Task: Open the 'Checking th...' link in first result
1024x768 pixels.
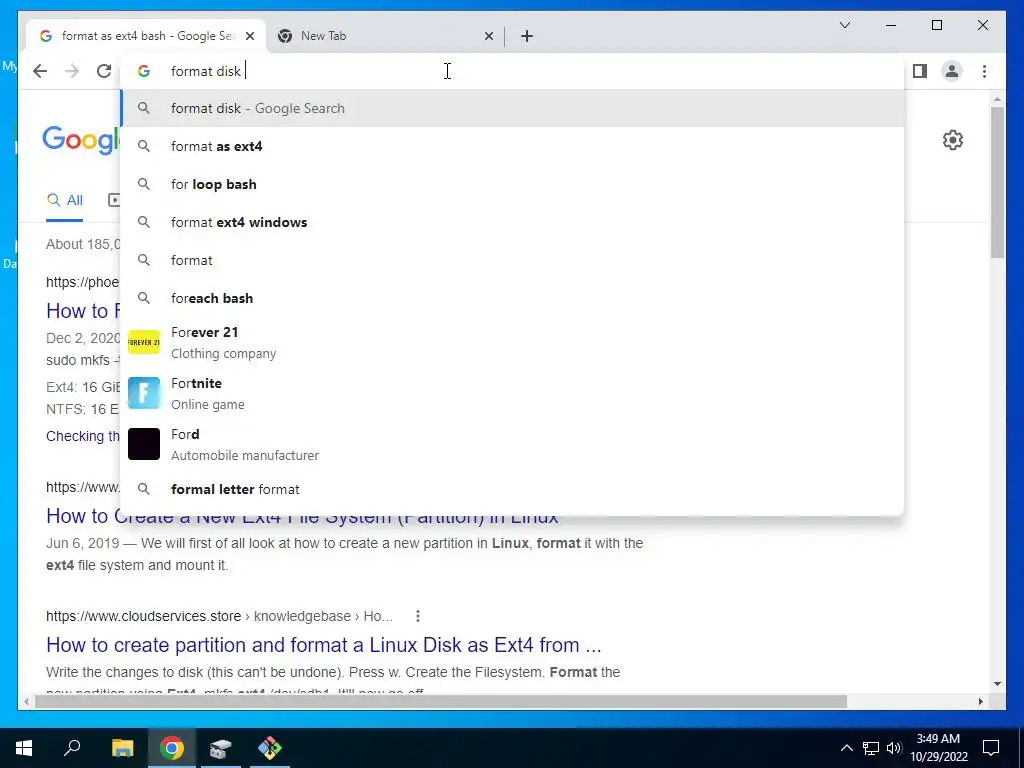Action: click(x=83, y=436)
